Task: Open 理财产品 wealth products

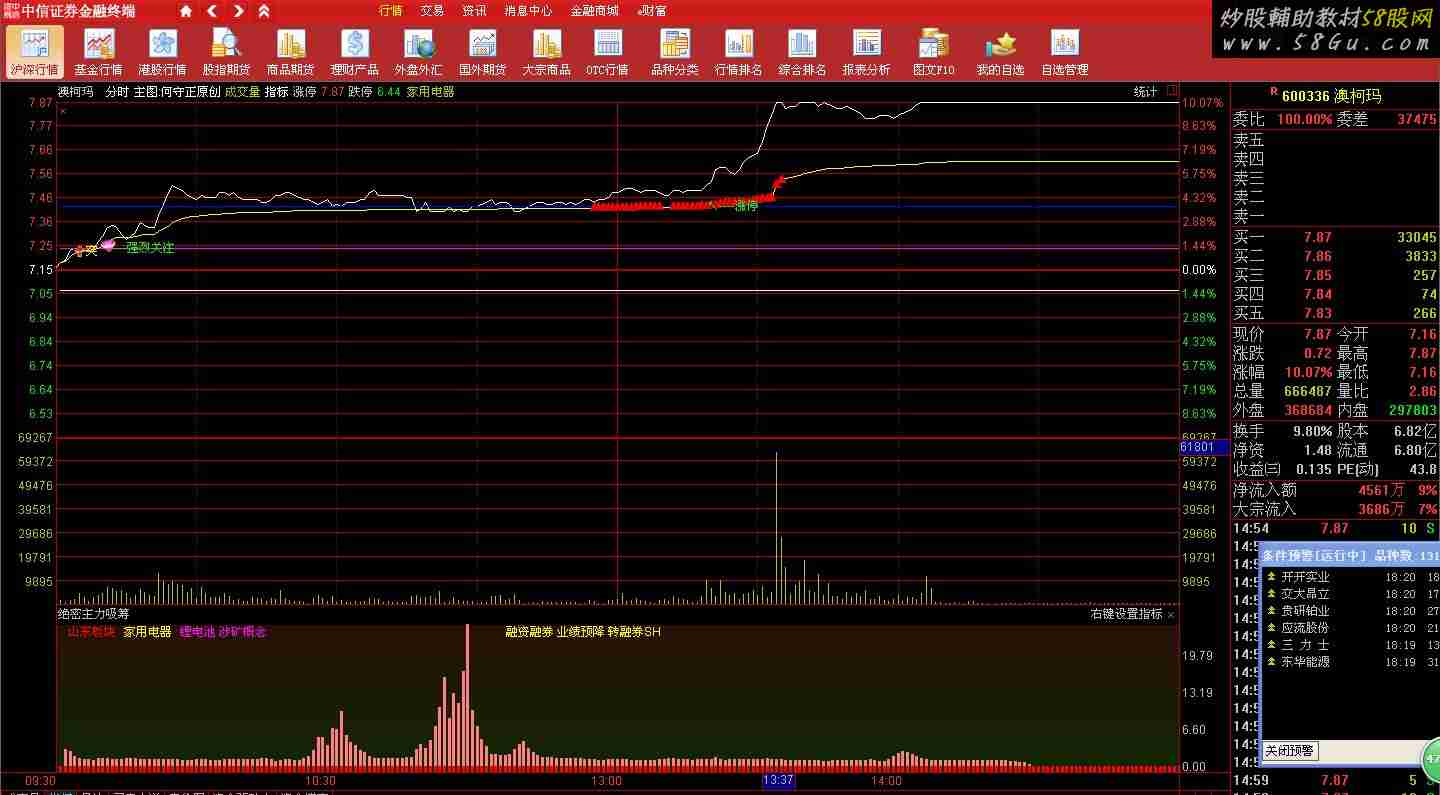Action: point(355,52)
